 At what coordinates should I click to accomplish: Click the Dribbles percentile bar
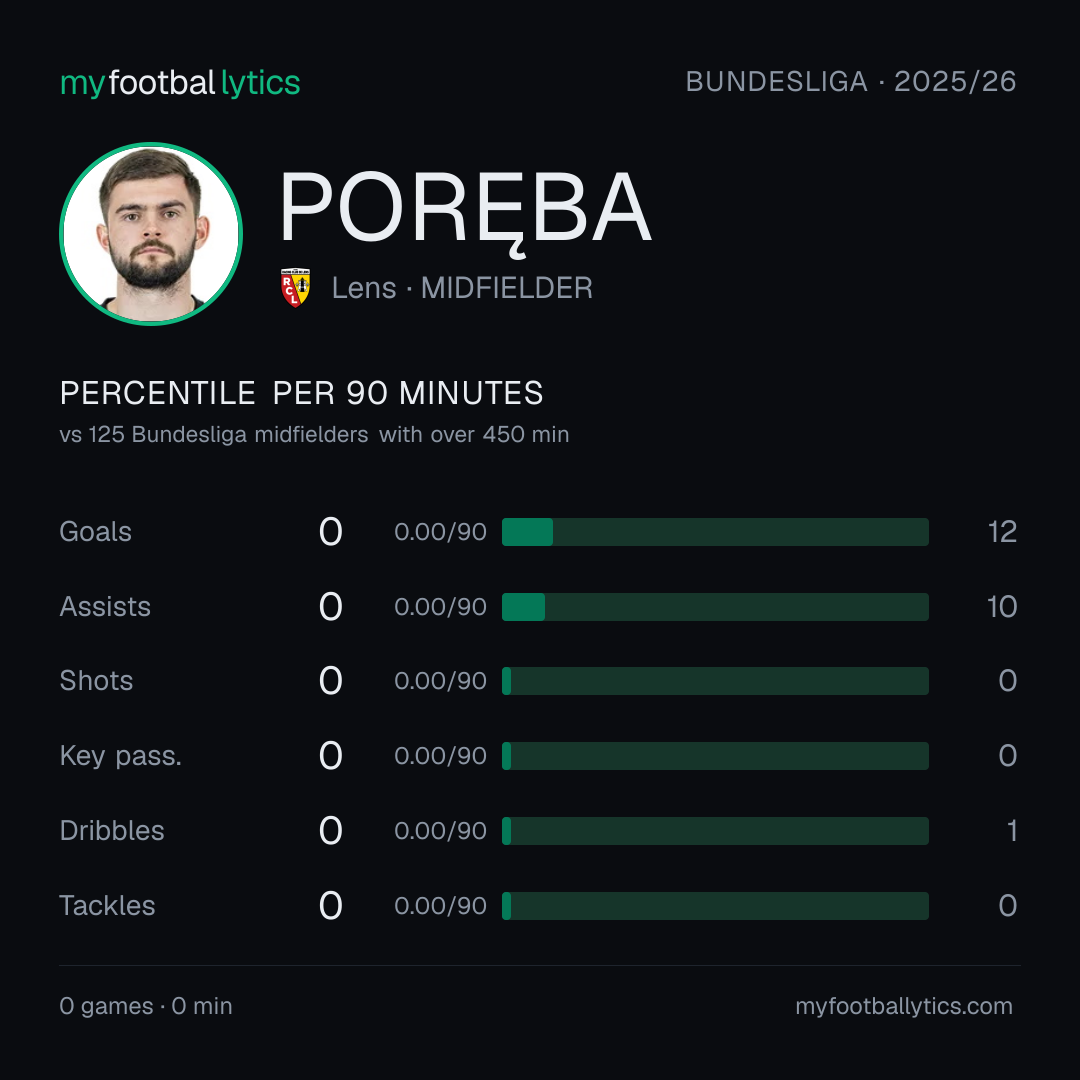(x=715, y=831)
